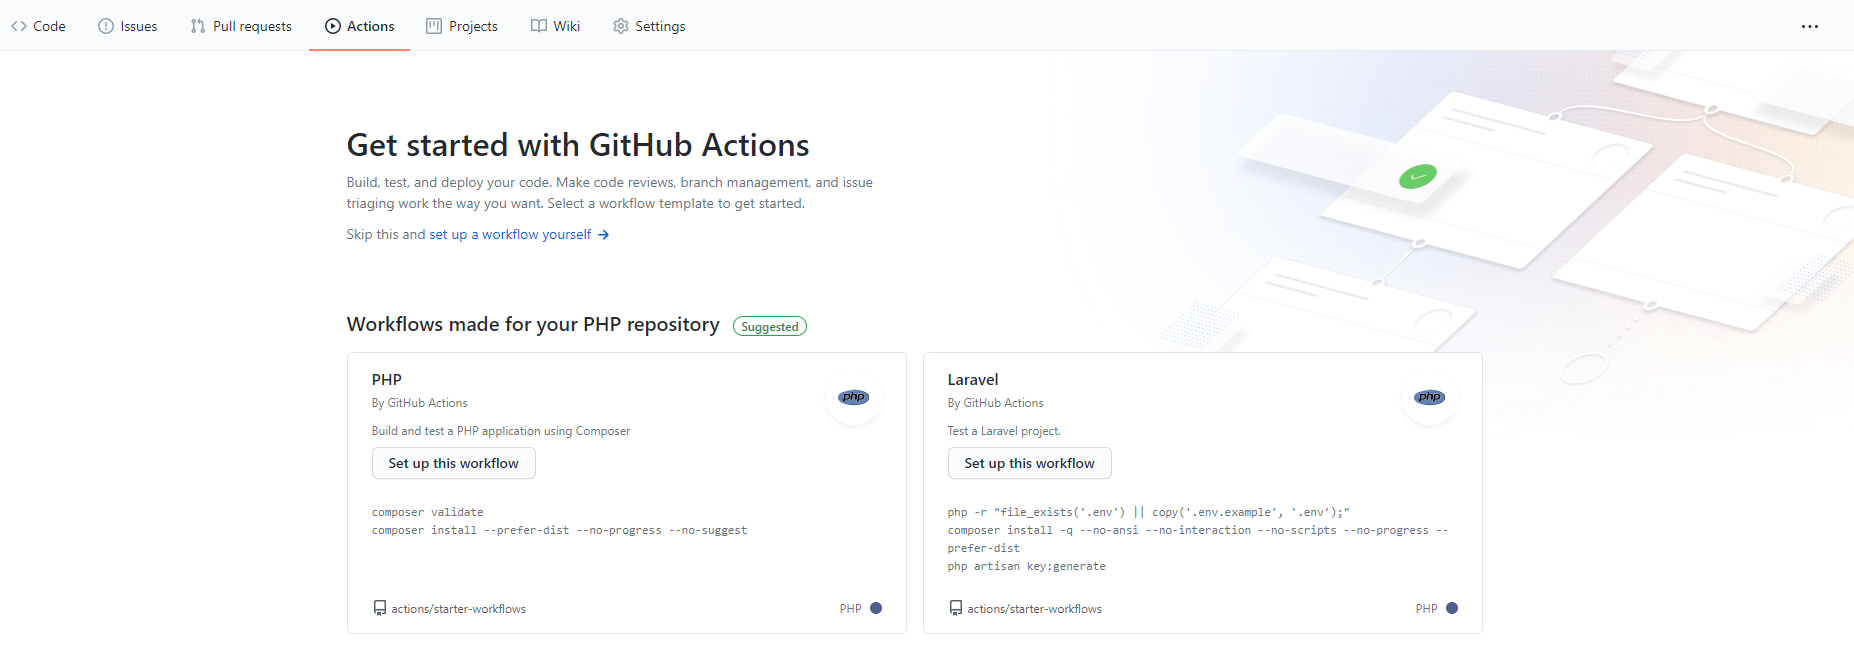Click the Suggested badge
This screenshot has height=662, width=1854.
click(x=769, y=325)
